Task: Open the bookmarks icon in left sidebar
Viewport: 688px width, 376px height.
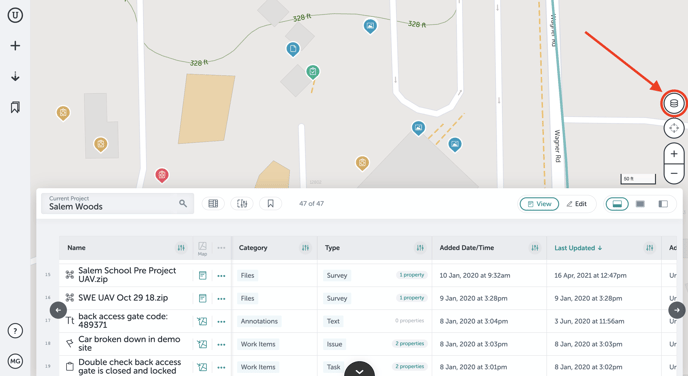Action: (15, 107)
